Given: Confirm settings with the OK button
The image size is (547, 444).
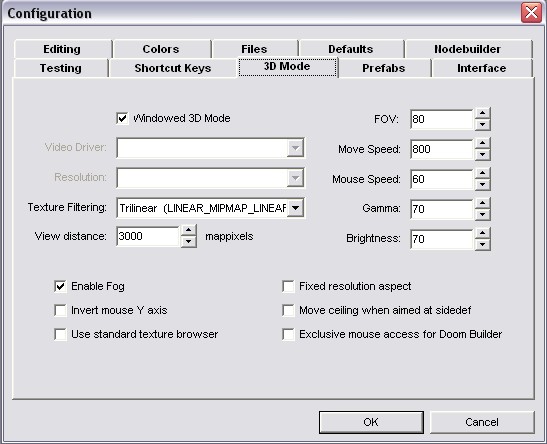Looking at the screenshot, I should (371, 422).
